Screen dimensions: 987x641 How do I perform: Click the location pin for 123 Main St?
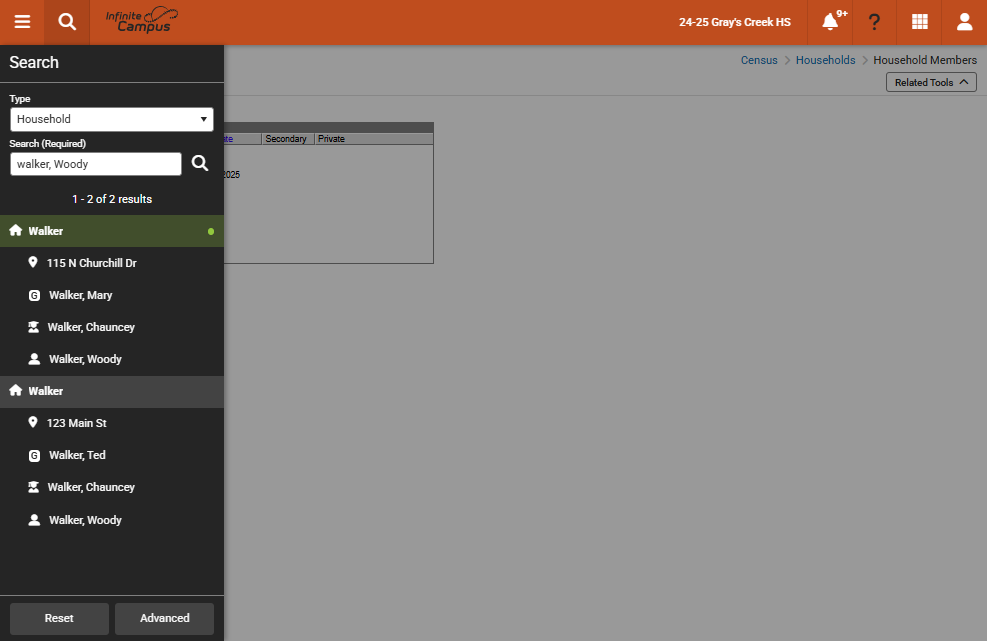click(x=33, y=422)
